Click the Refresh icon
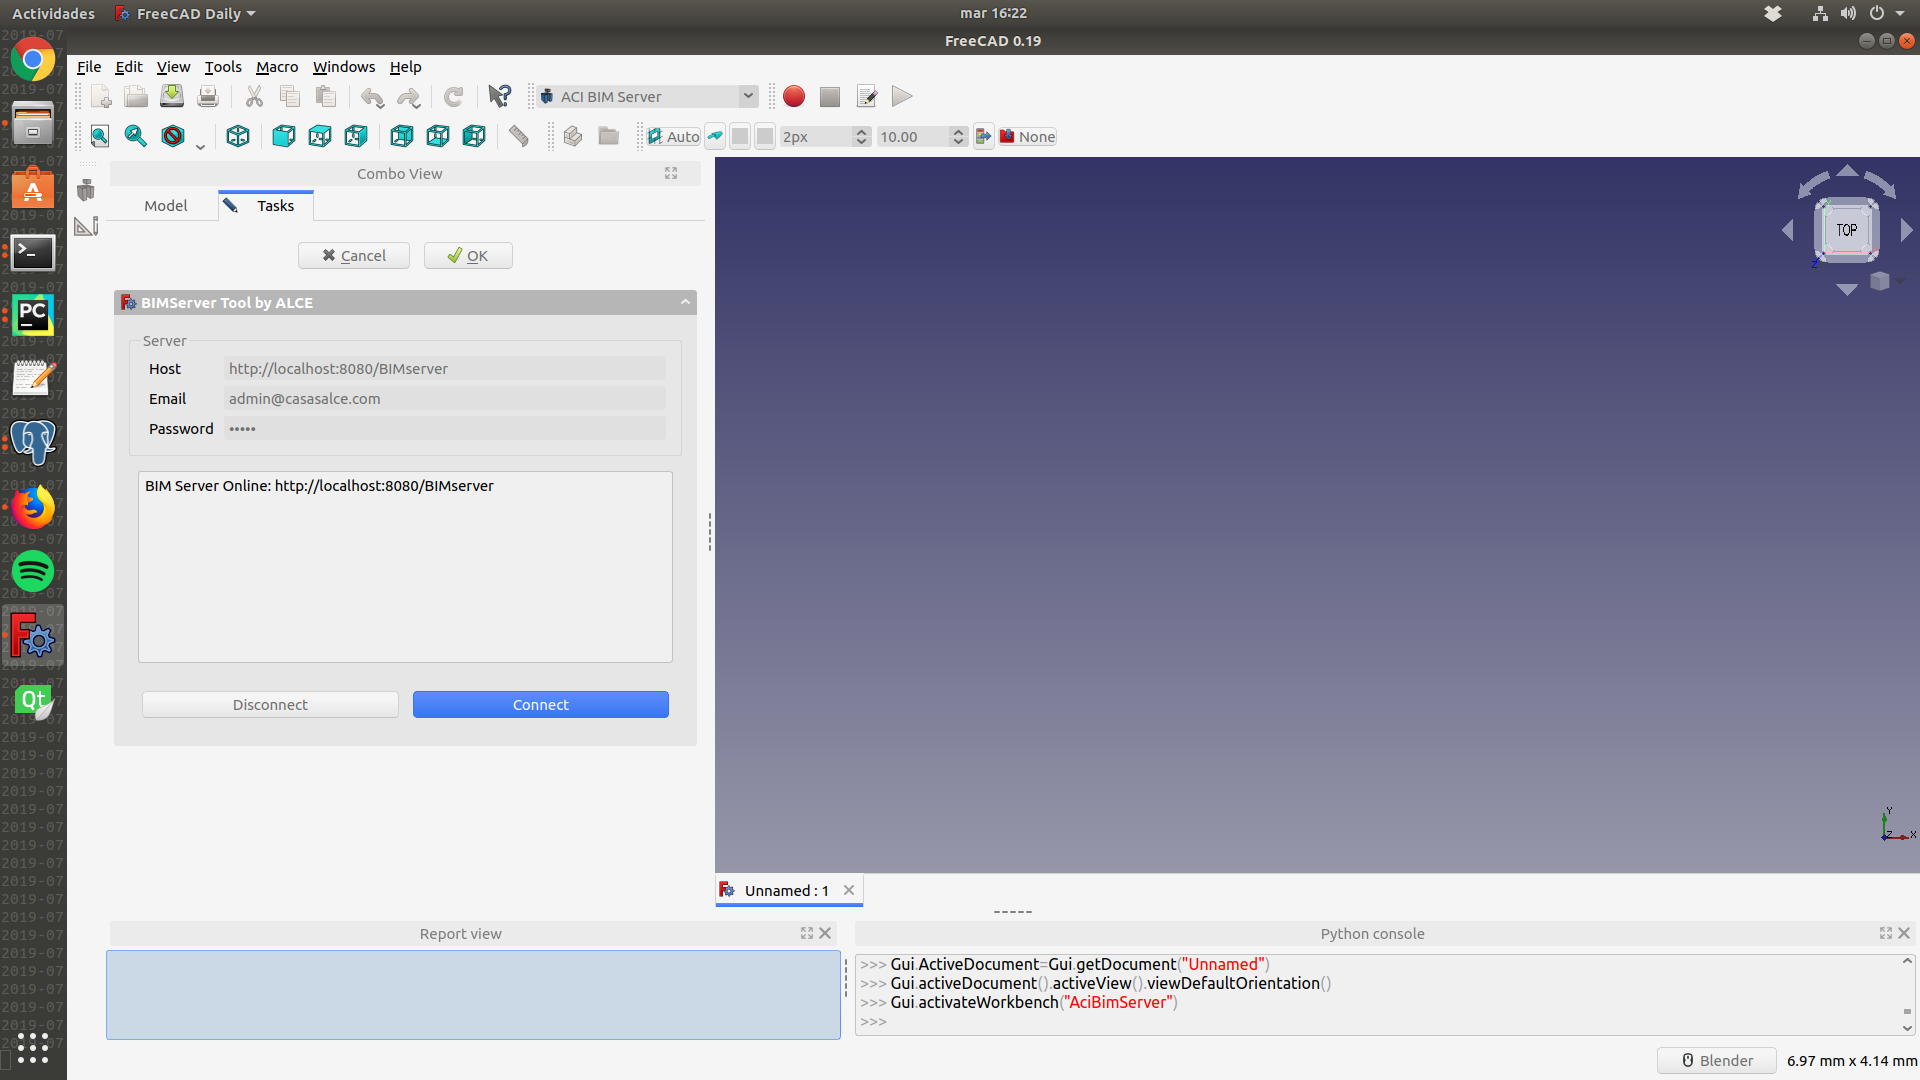The height and width of the screenshot is (1080, 1920). coord(454,96)
